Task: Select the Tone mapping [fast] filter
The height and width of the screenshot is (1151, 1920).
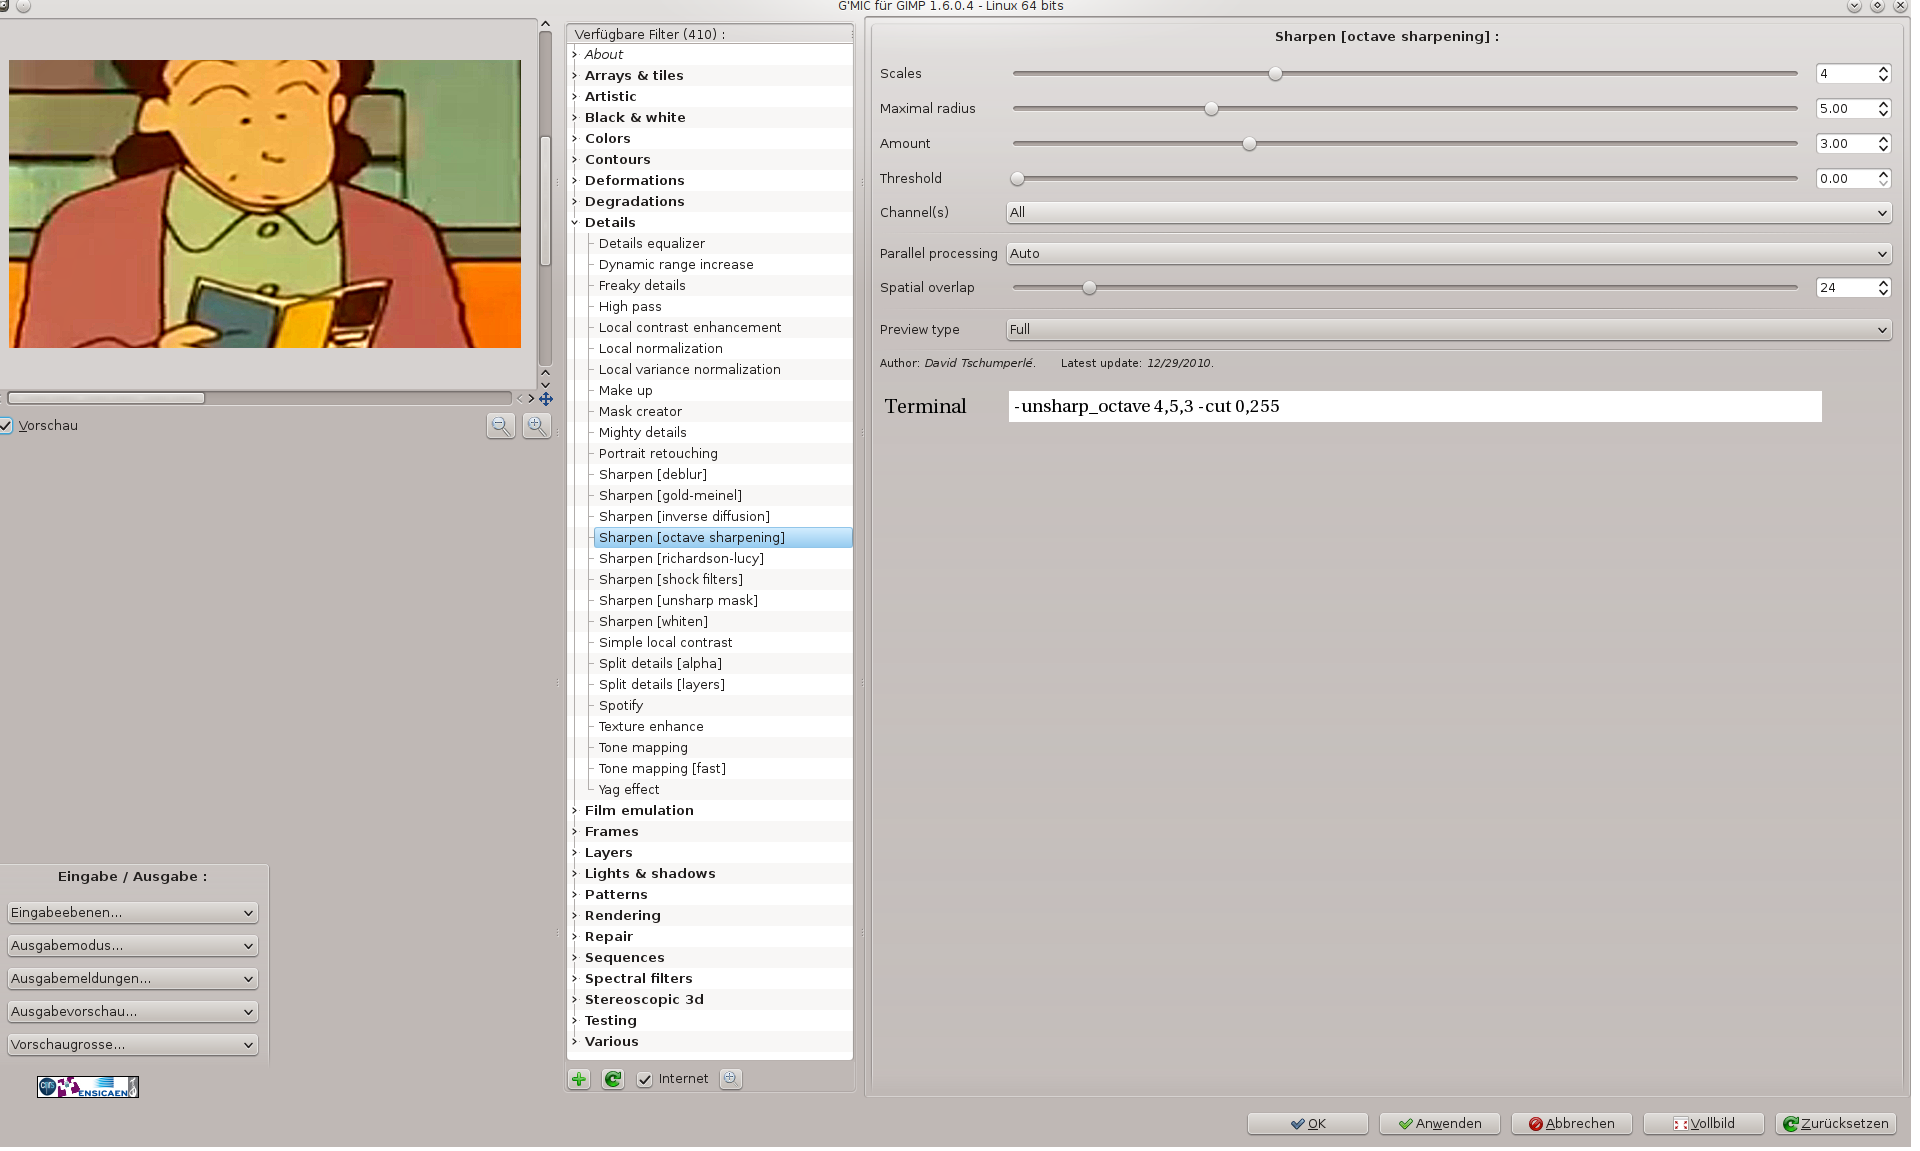Action: [x=662, y=769]
